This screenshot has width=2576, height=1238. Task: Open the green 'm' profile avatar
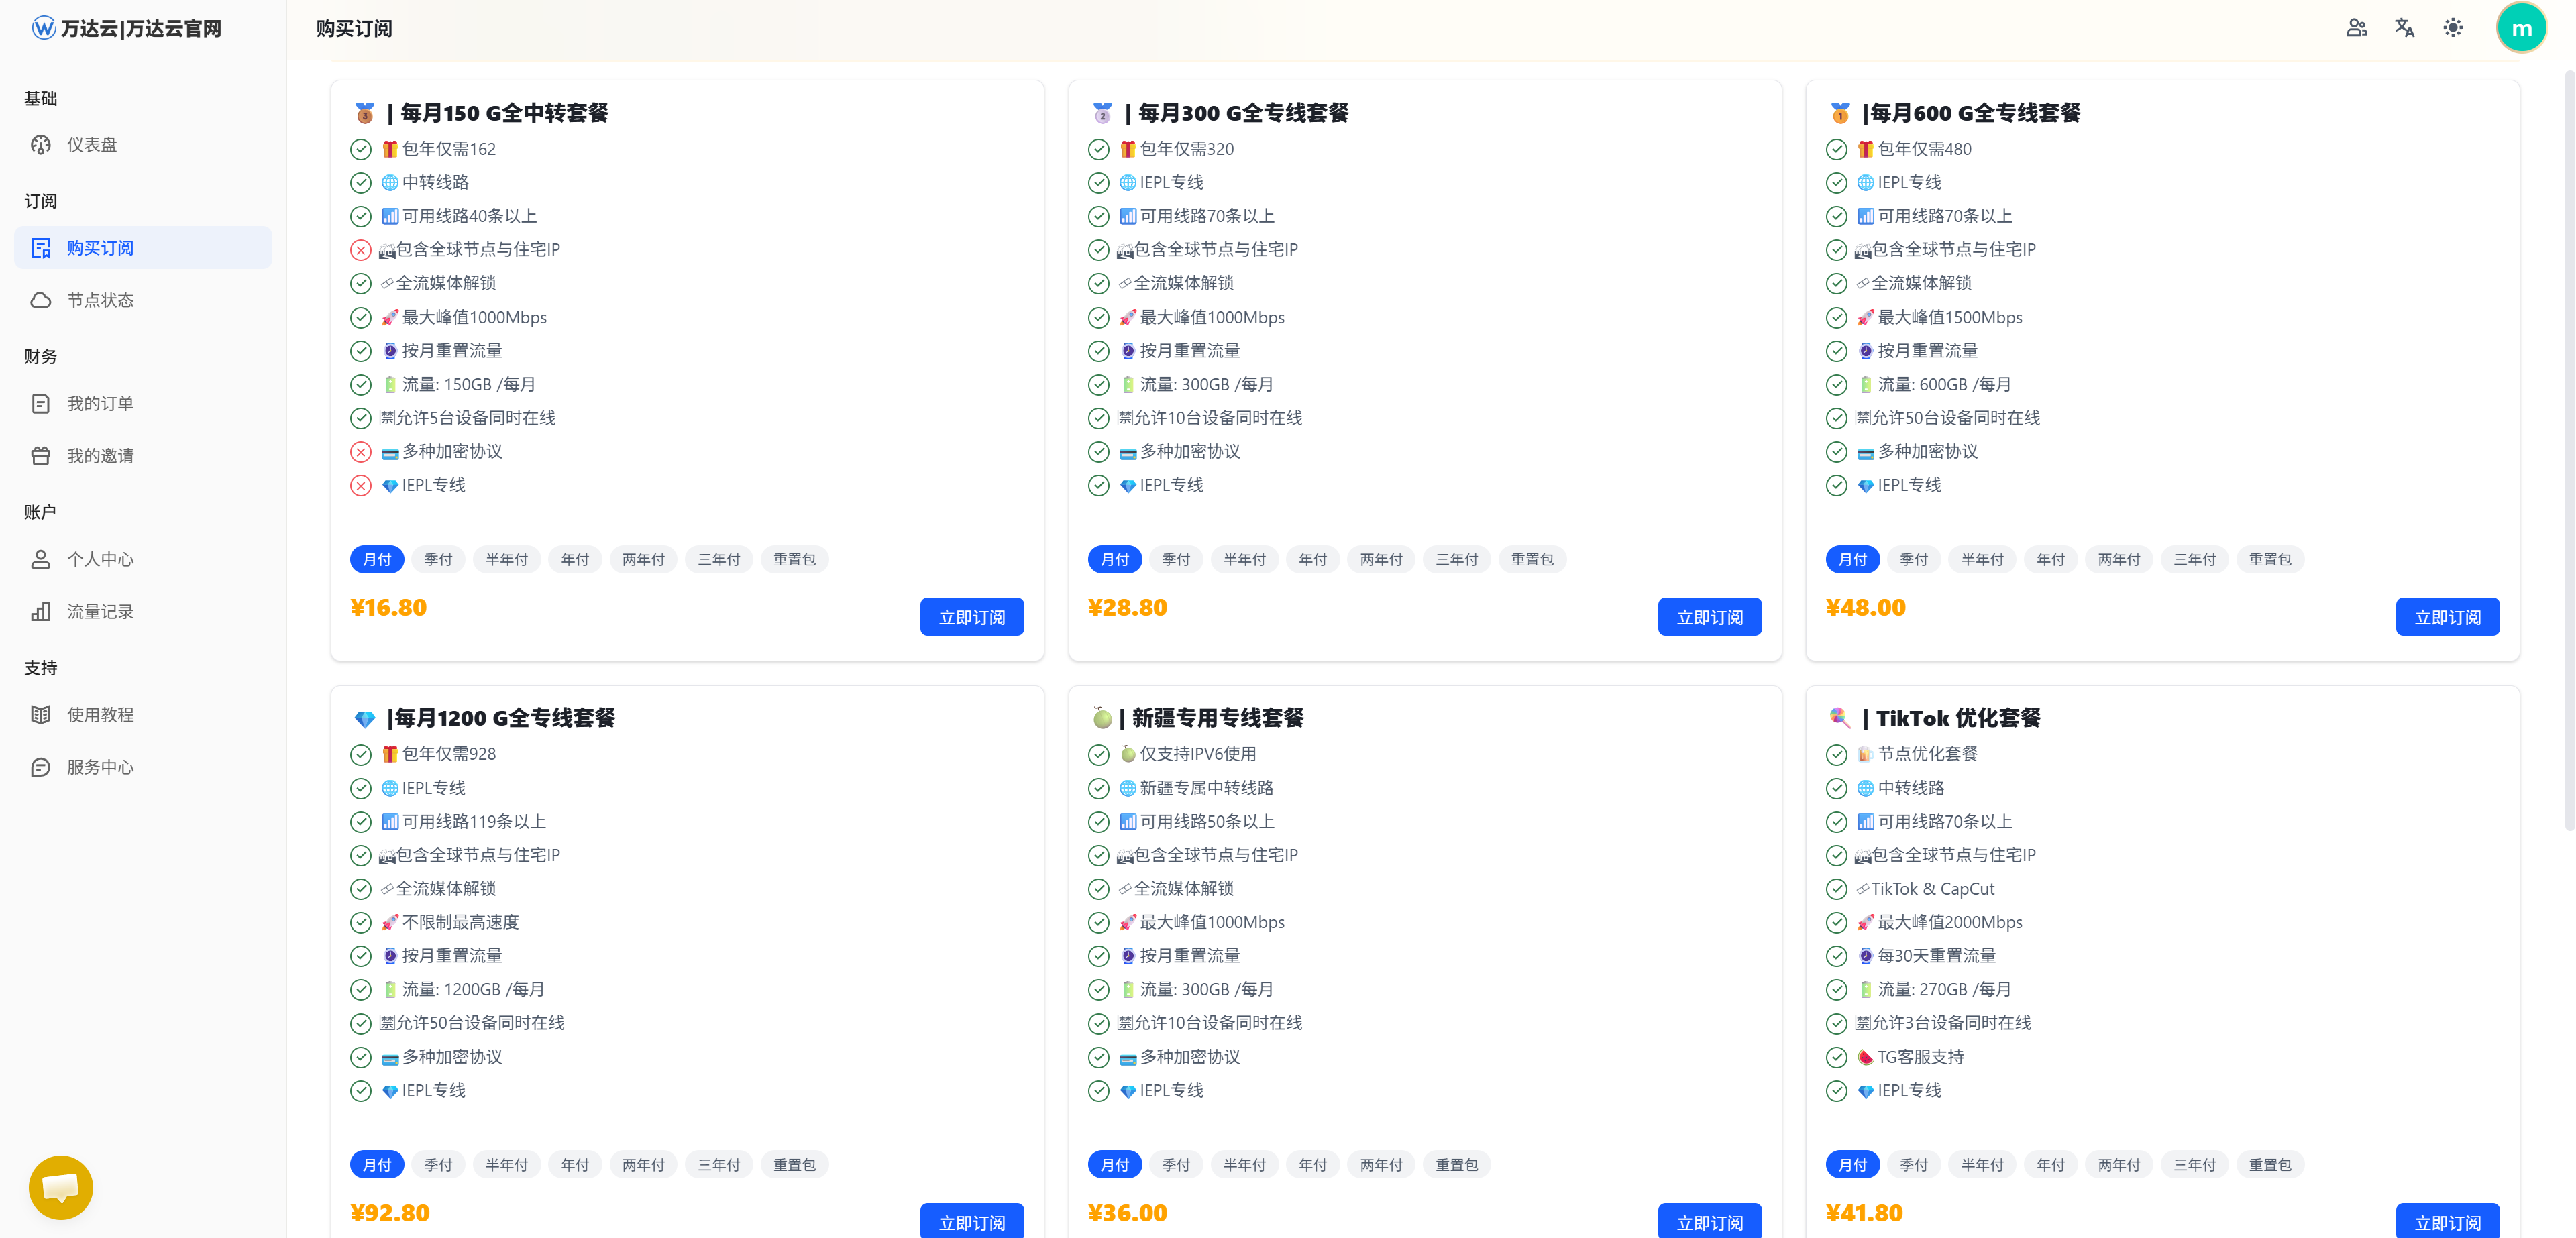(2521, 28)
